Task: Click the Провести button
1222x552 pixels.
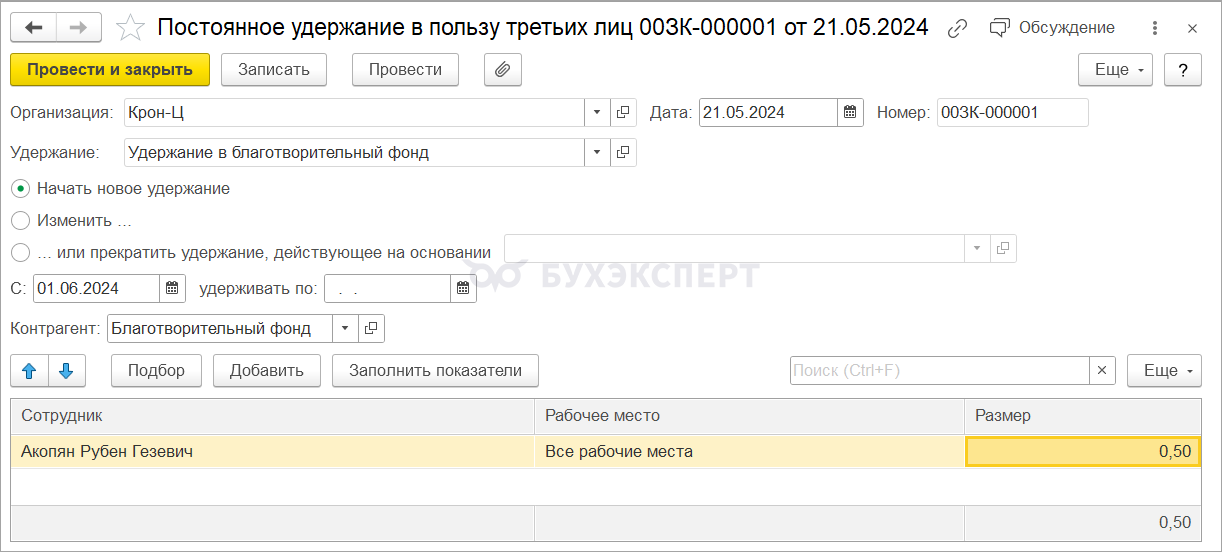Action: [405, 69]
